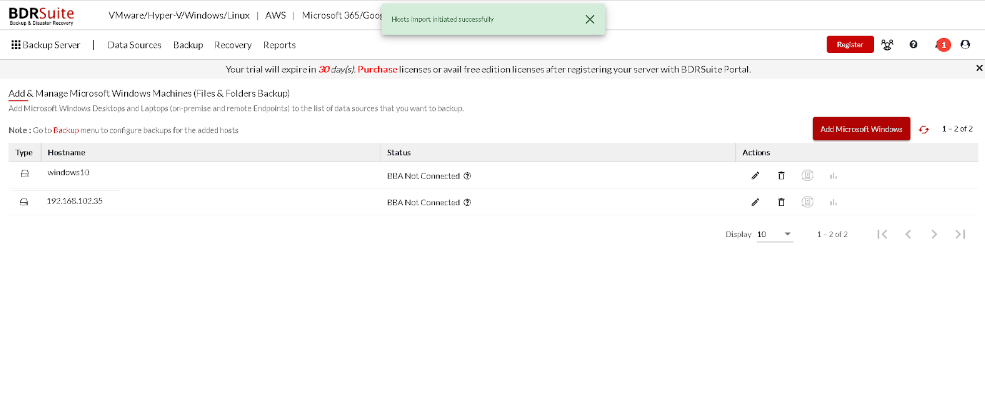Screen dimensions: 985x403
Task: Open the Backup Server grid menu icon
Action: (x=16, y=45)
